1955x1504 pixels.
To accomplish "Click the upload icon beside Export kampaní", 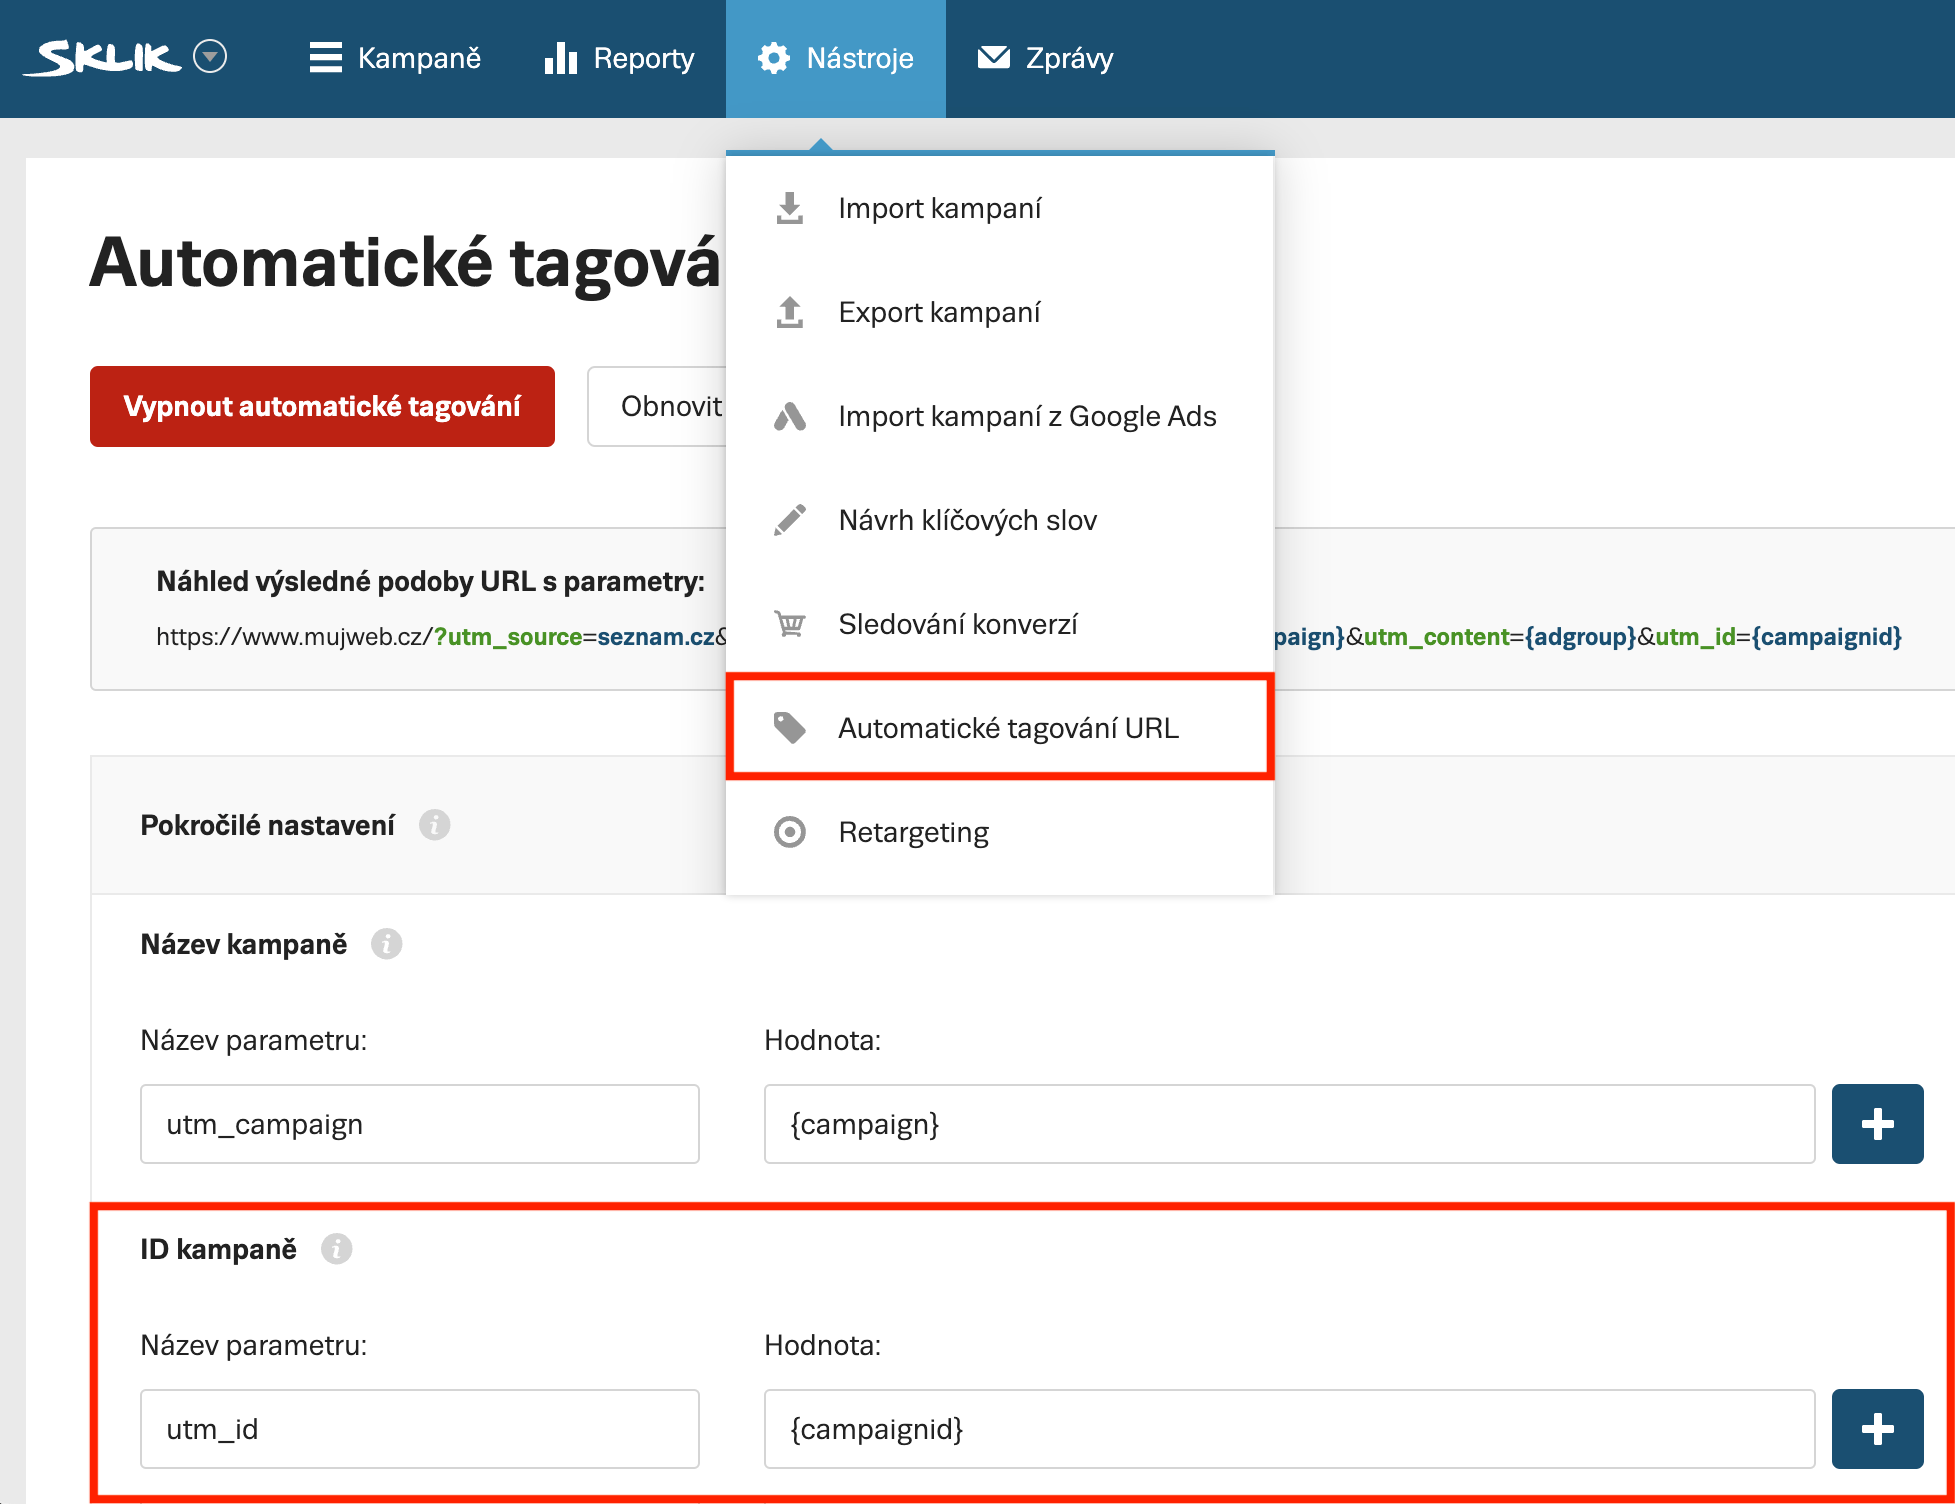I will (x=790, y=312).
